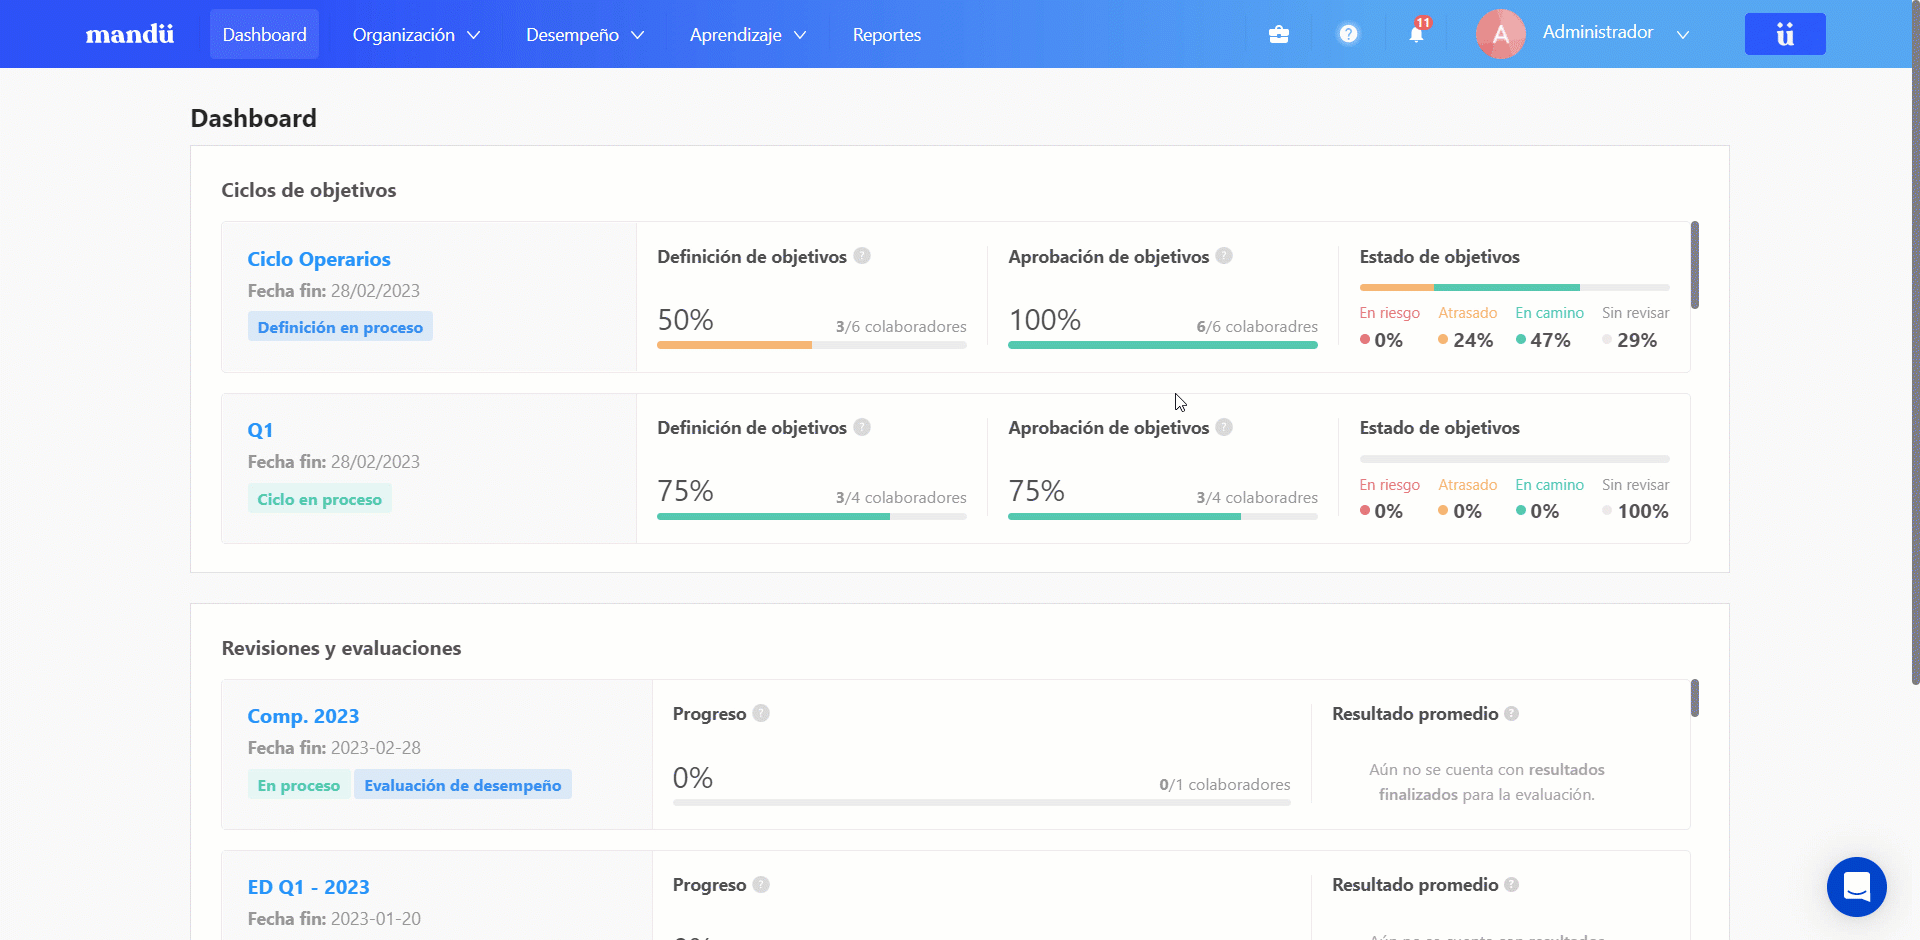Click the blue ü button at top right
This screenshot has width=1920, height=940.
(x=1785, y=34)
